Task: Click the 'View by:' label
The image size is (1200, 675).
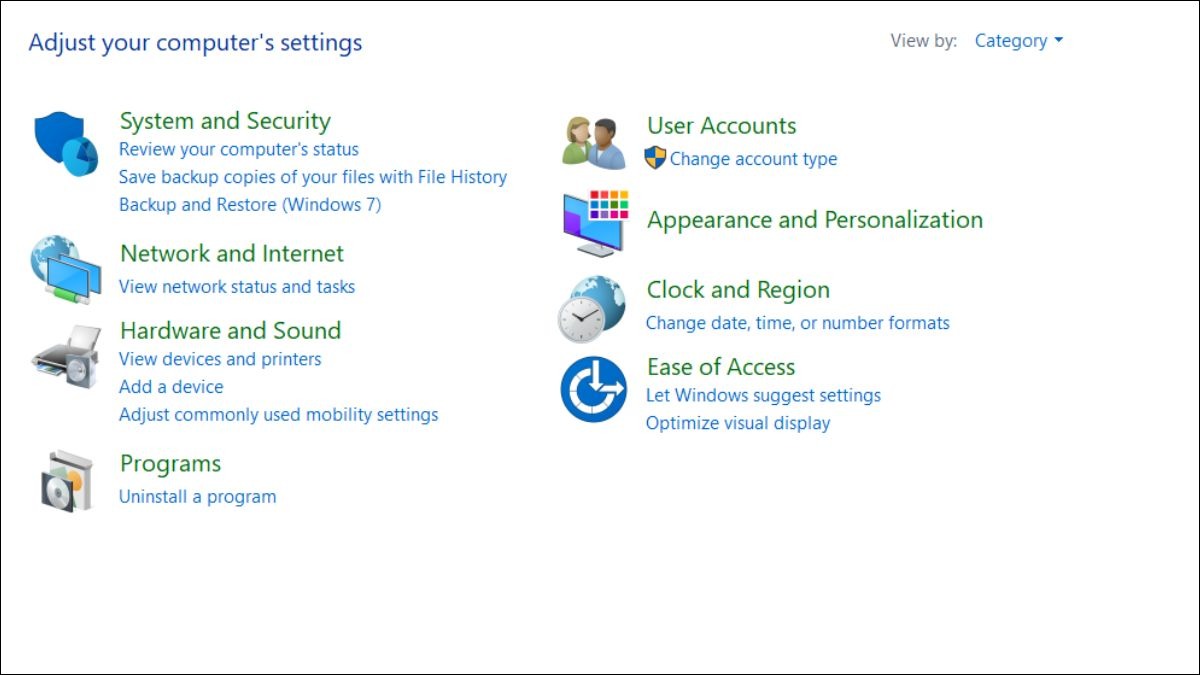Action: pyautogui.click(x=924, y=41)
